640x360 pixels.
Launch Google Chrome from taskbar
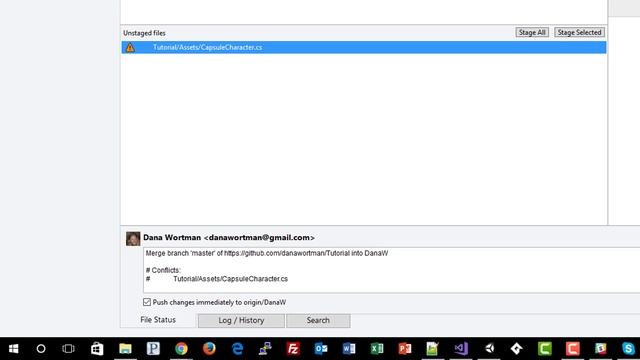[181, 349]
